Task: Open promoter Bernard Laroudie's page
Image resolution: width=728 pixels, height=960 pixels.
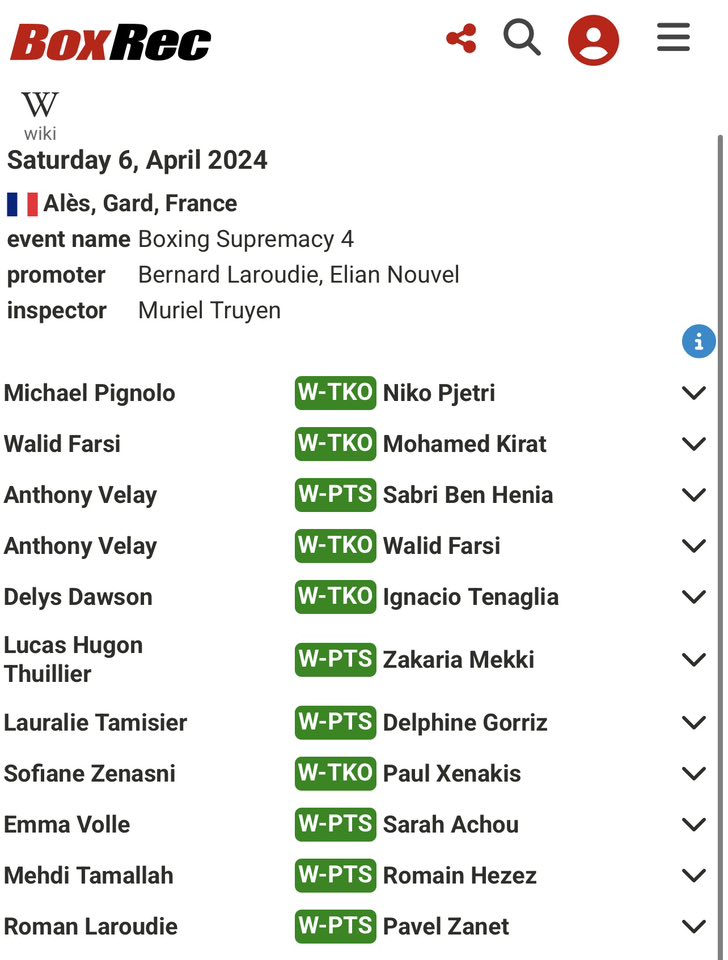Action: pyautogui.click(x=230, y=275)
